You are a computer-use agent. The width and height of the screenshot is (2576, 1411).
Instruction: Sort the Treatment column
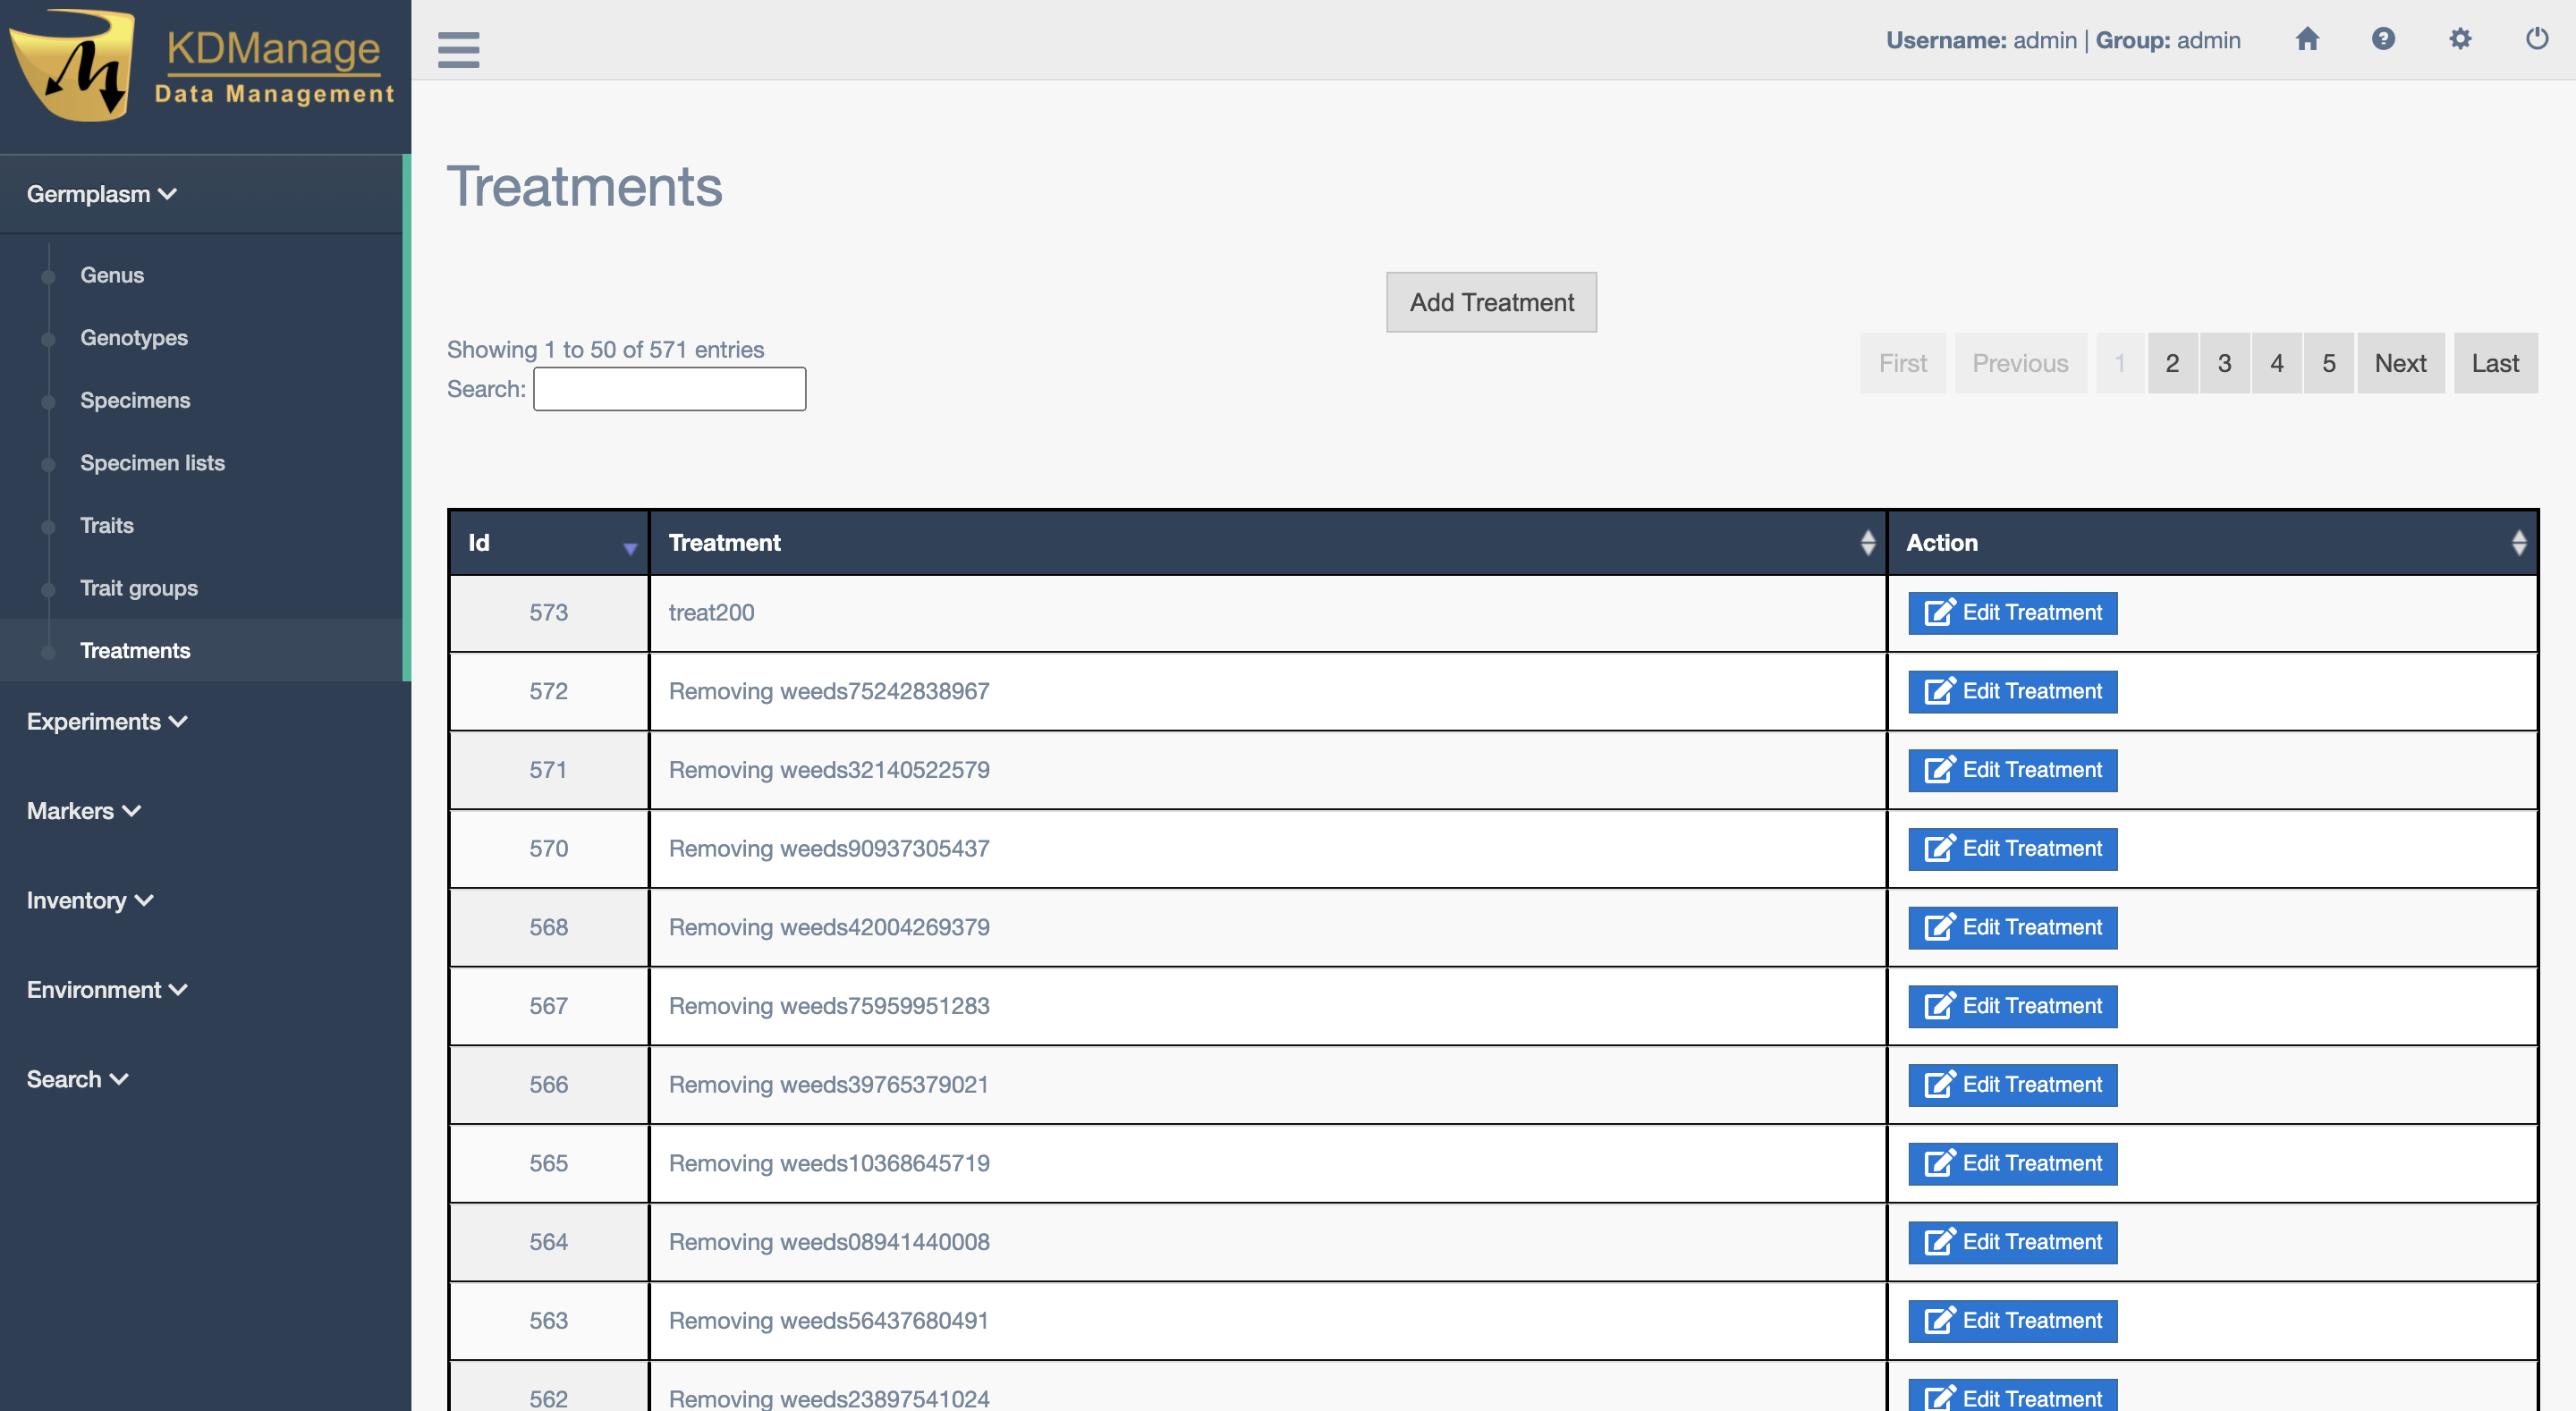(1866, 543)
